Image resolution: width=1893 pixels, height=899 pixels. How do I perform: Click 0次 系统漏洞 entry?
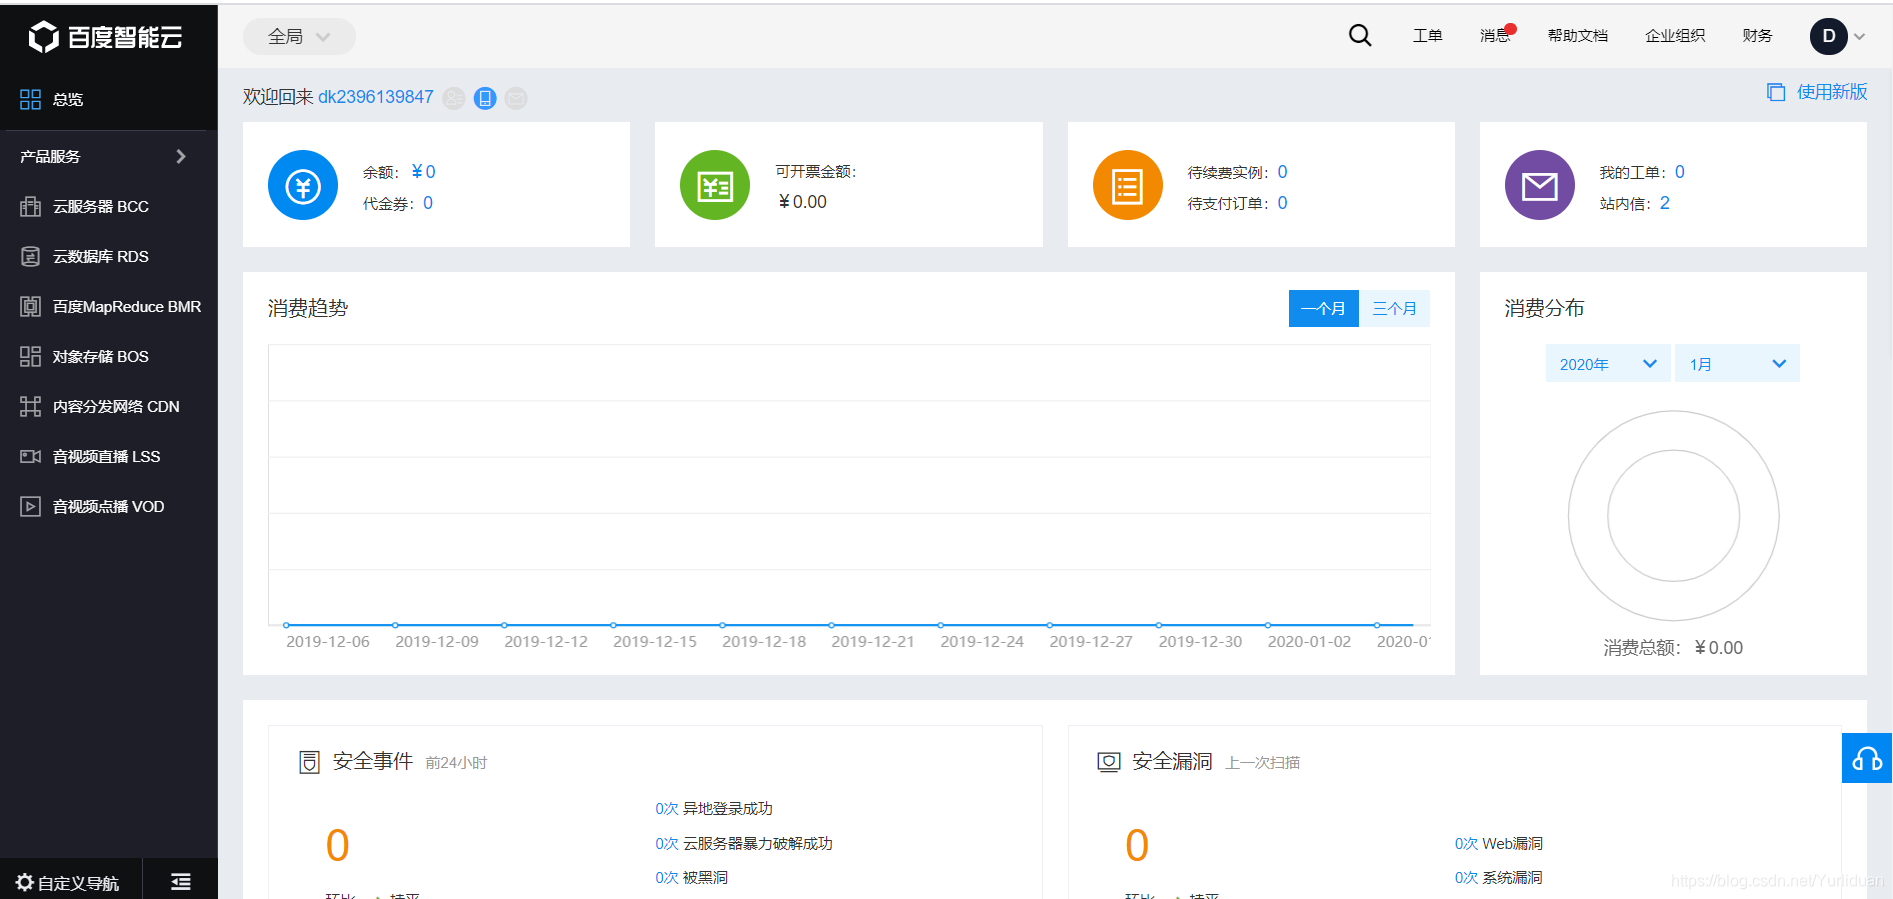(1499, 877)
